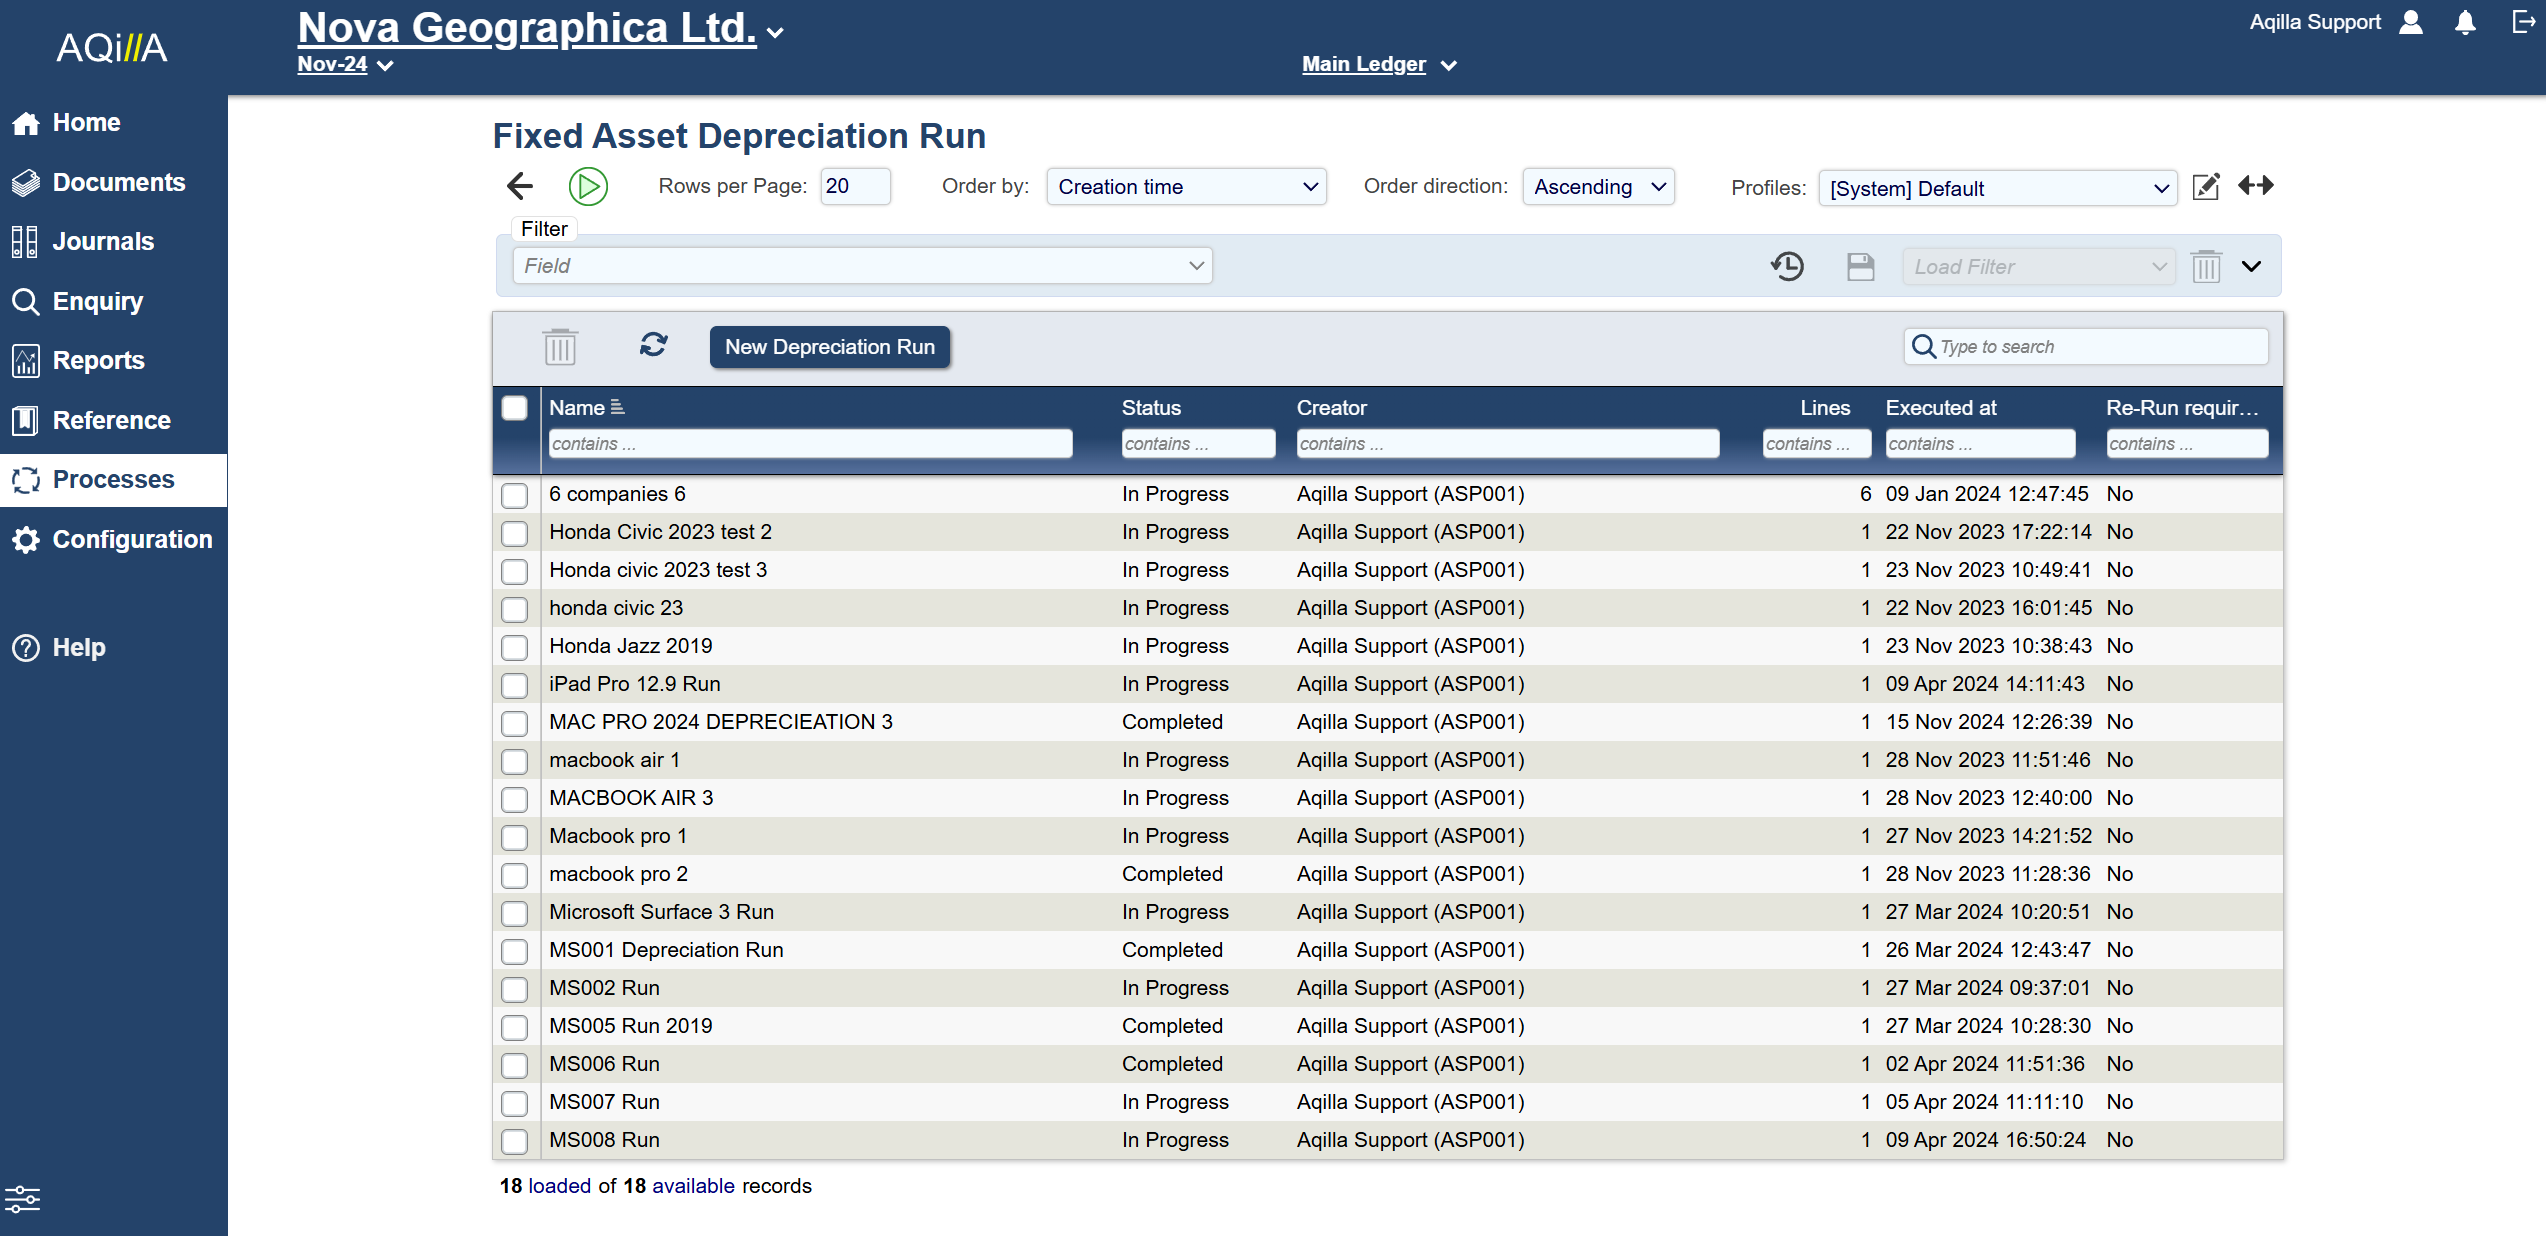Click the Main Ledger link
Image resolution: width=2546 pixels, height=1236 pixels.
coord(1364,64)
